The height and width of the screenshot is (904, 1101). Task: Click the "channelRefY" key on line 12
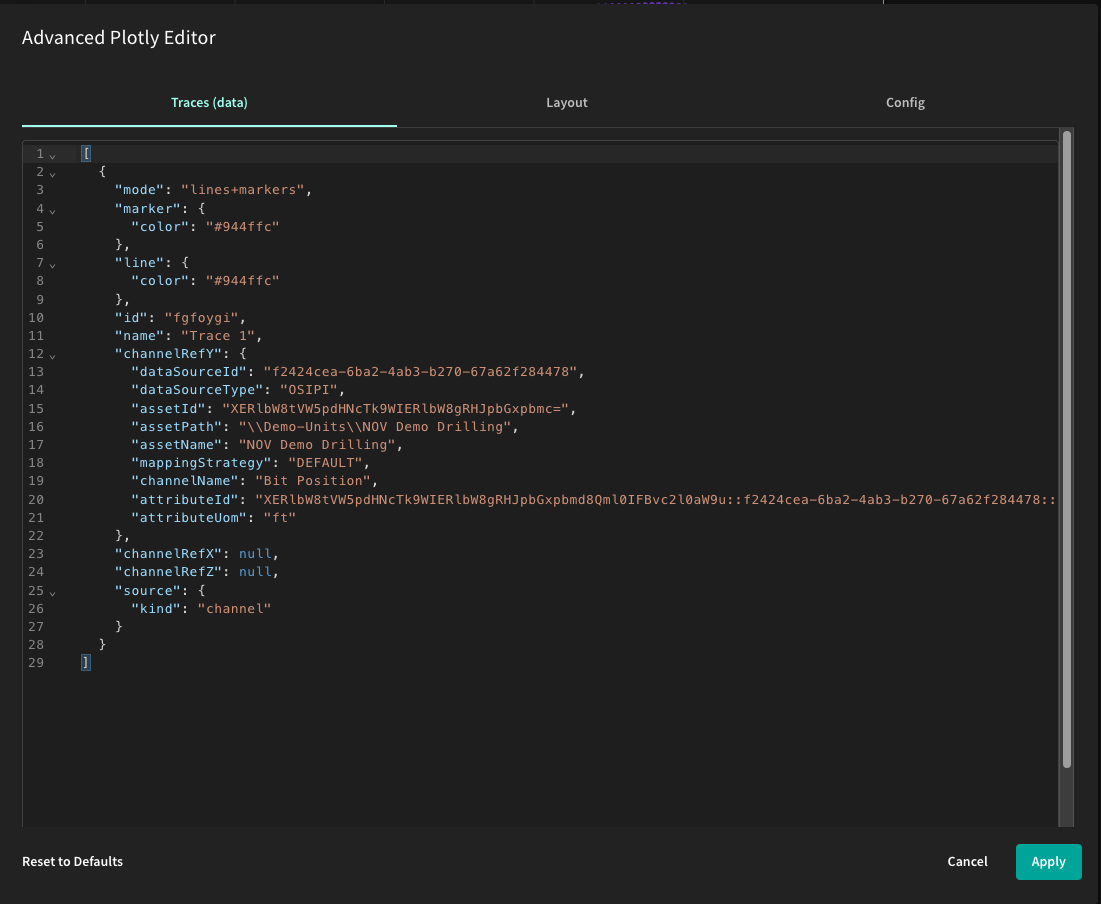(169, 353)
